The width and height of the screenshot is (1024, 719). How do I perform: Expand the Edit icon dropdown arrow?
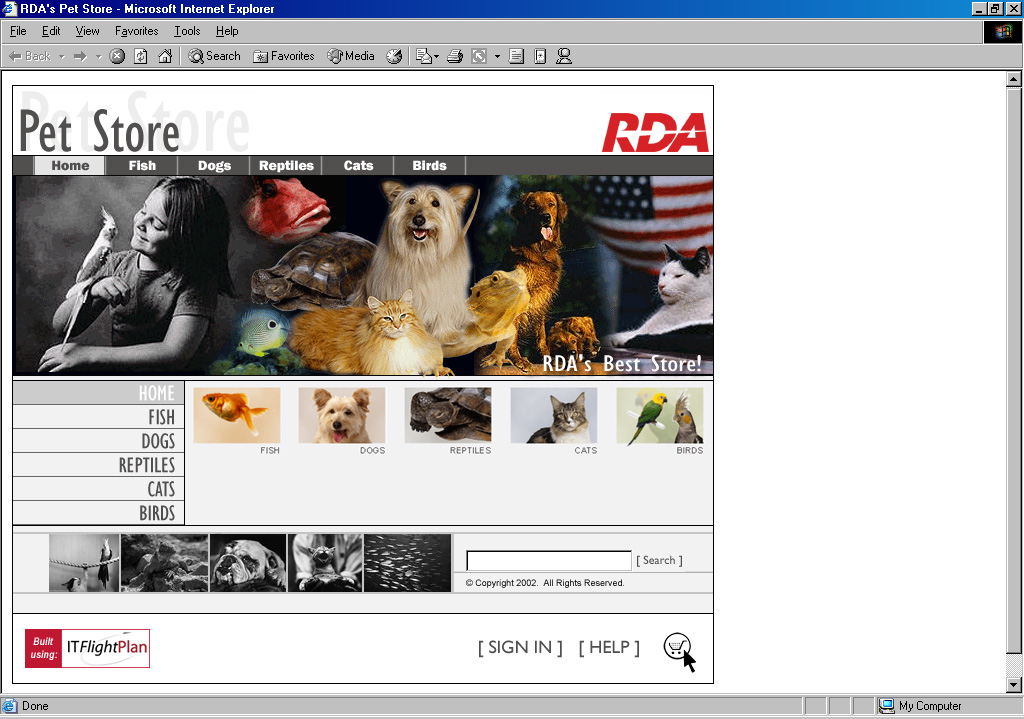[497, 56]
